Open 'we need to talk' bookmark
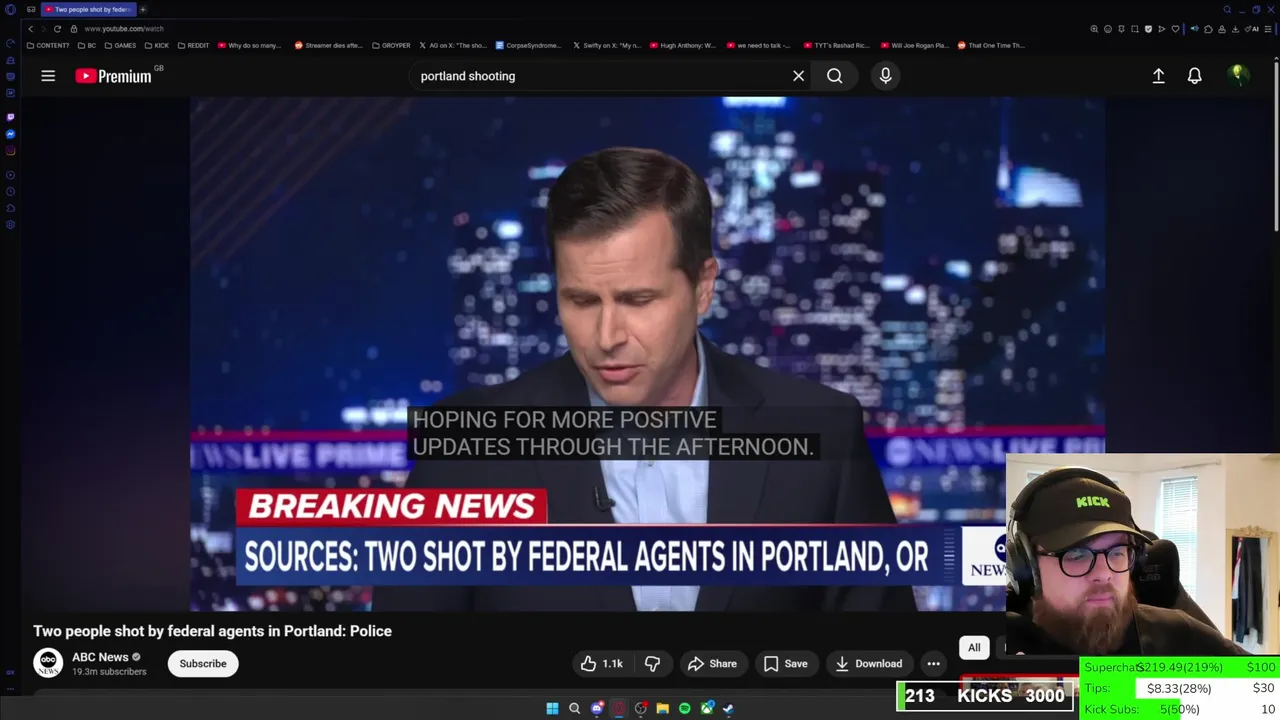Image resolution: width=1280 pixels, height=720 pixels. pos(758,45)
